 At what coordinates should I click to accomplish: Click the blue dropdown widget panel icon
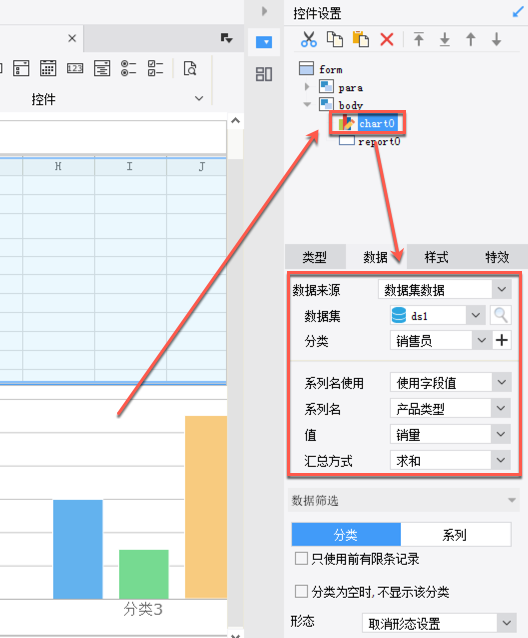click(264, 42)
